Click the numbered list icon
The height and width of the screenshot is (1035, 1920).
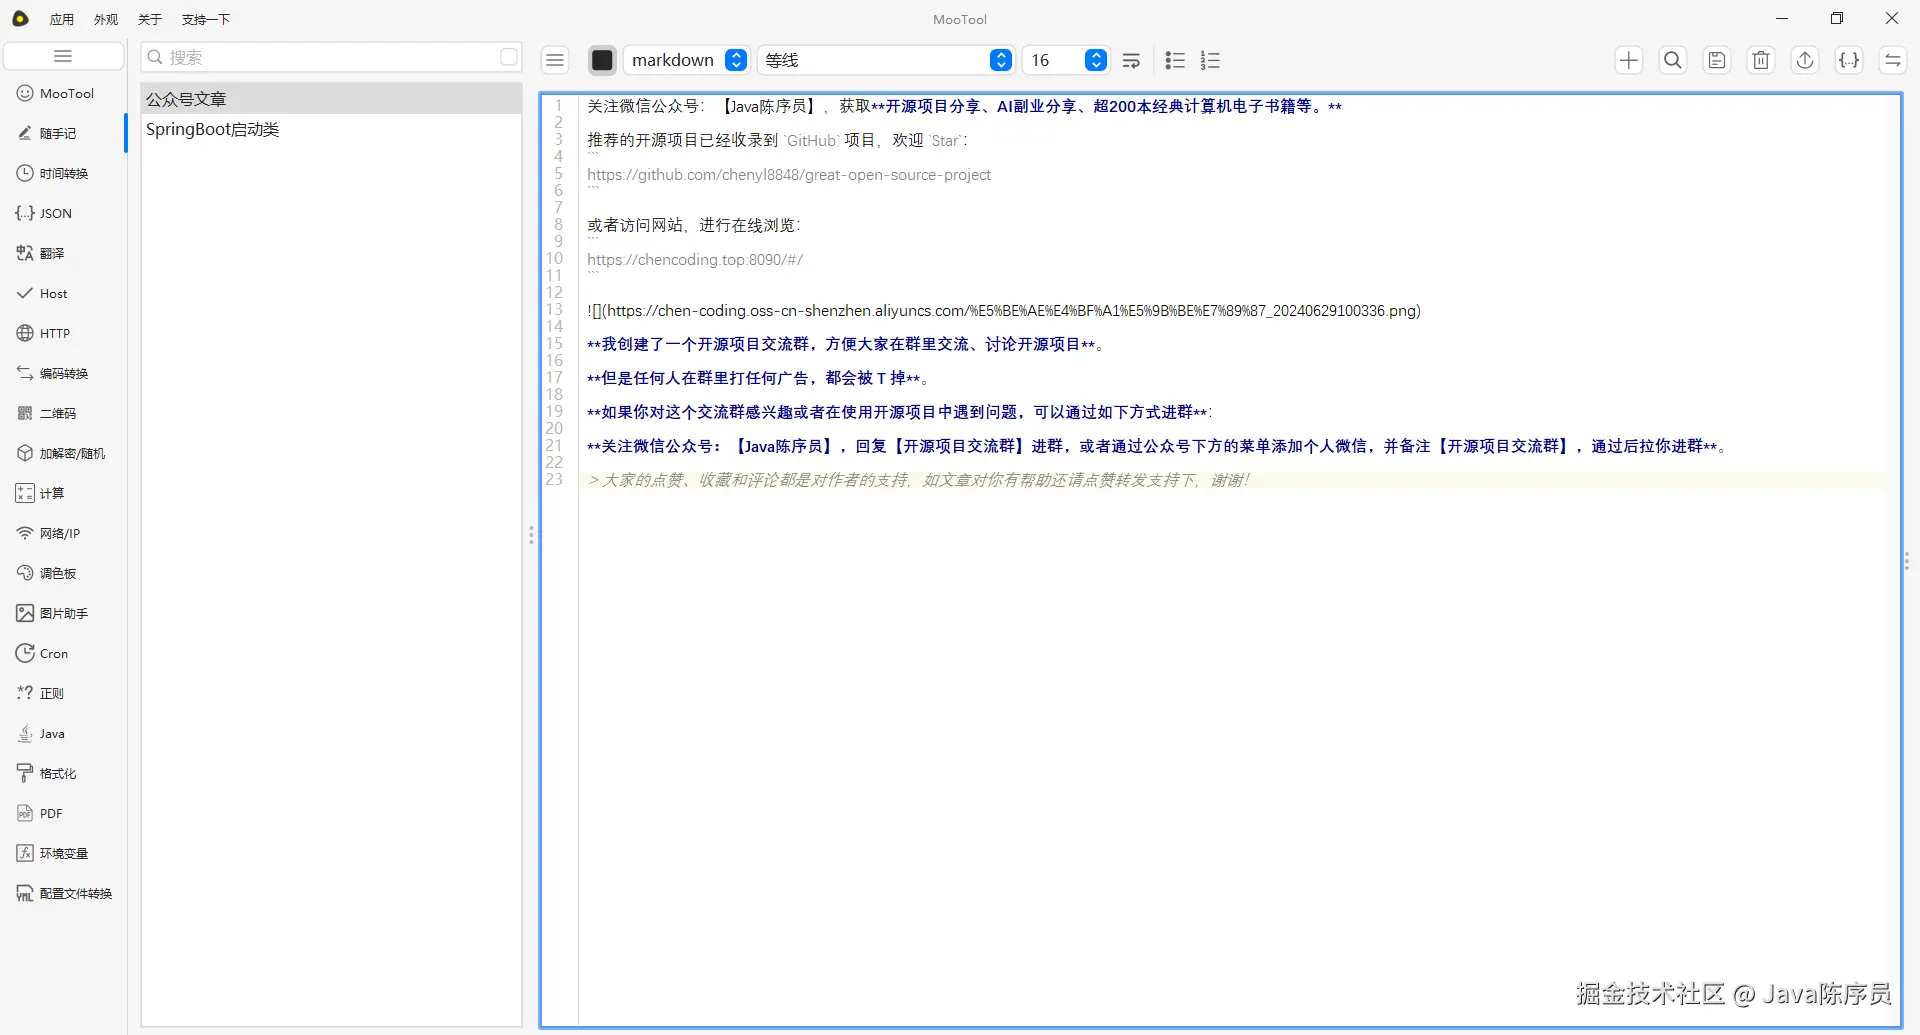pyautogui.click(x=1210, y=60)
